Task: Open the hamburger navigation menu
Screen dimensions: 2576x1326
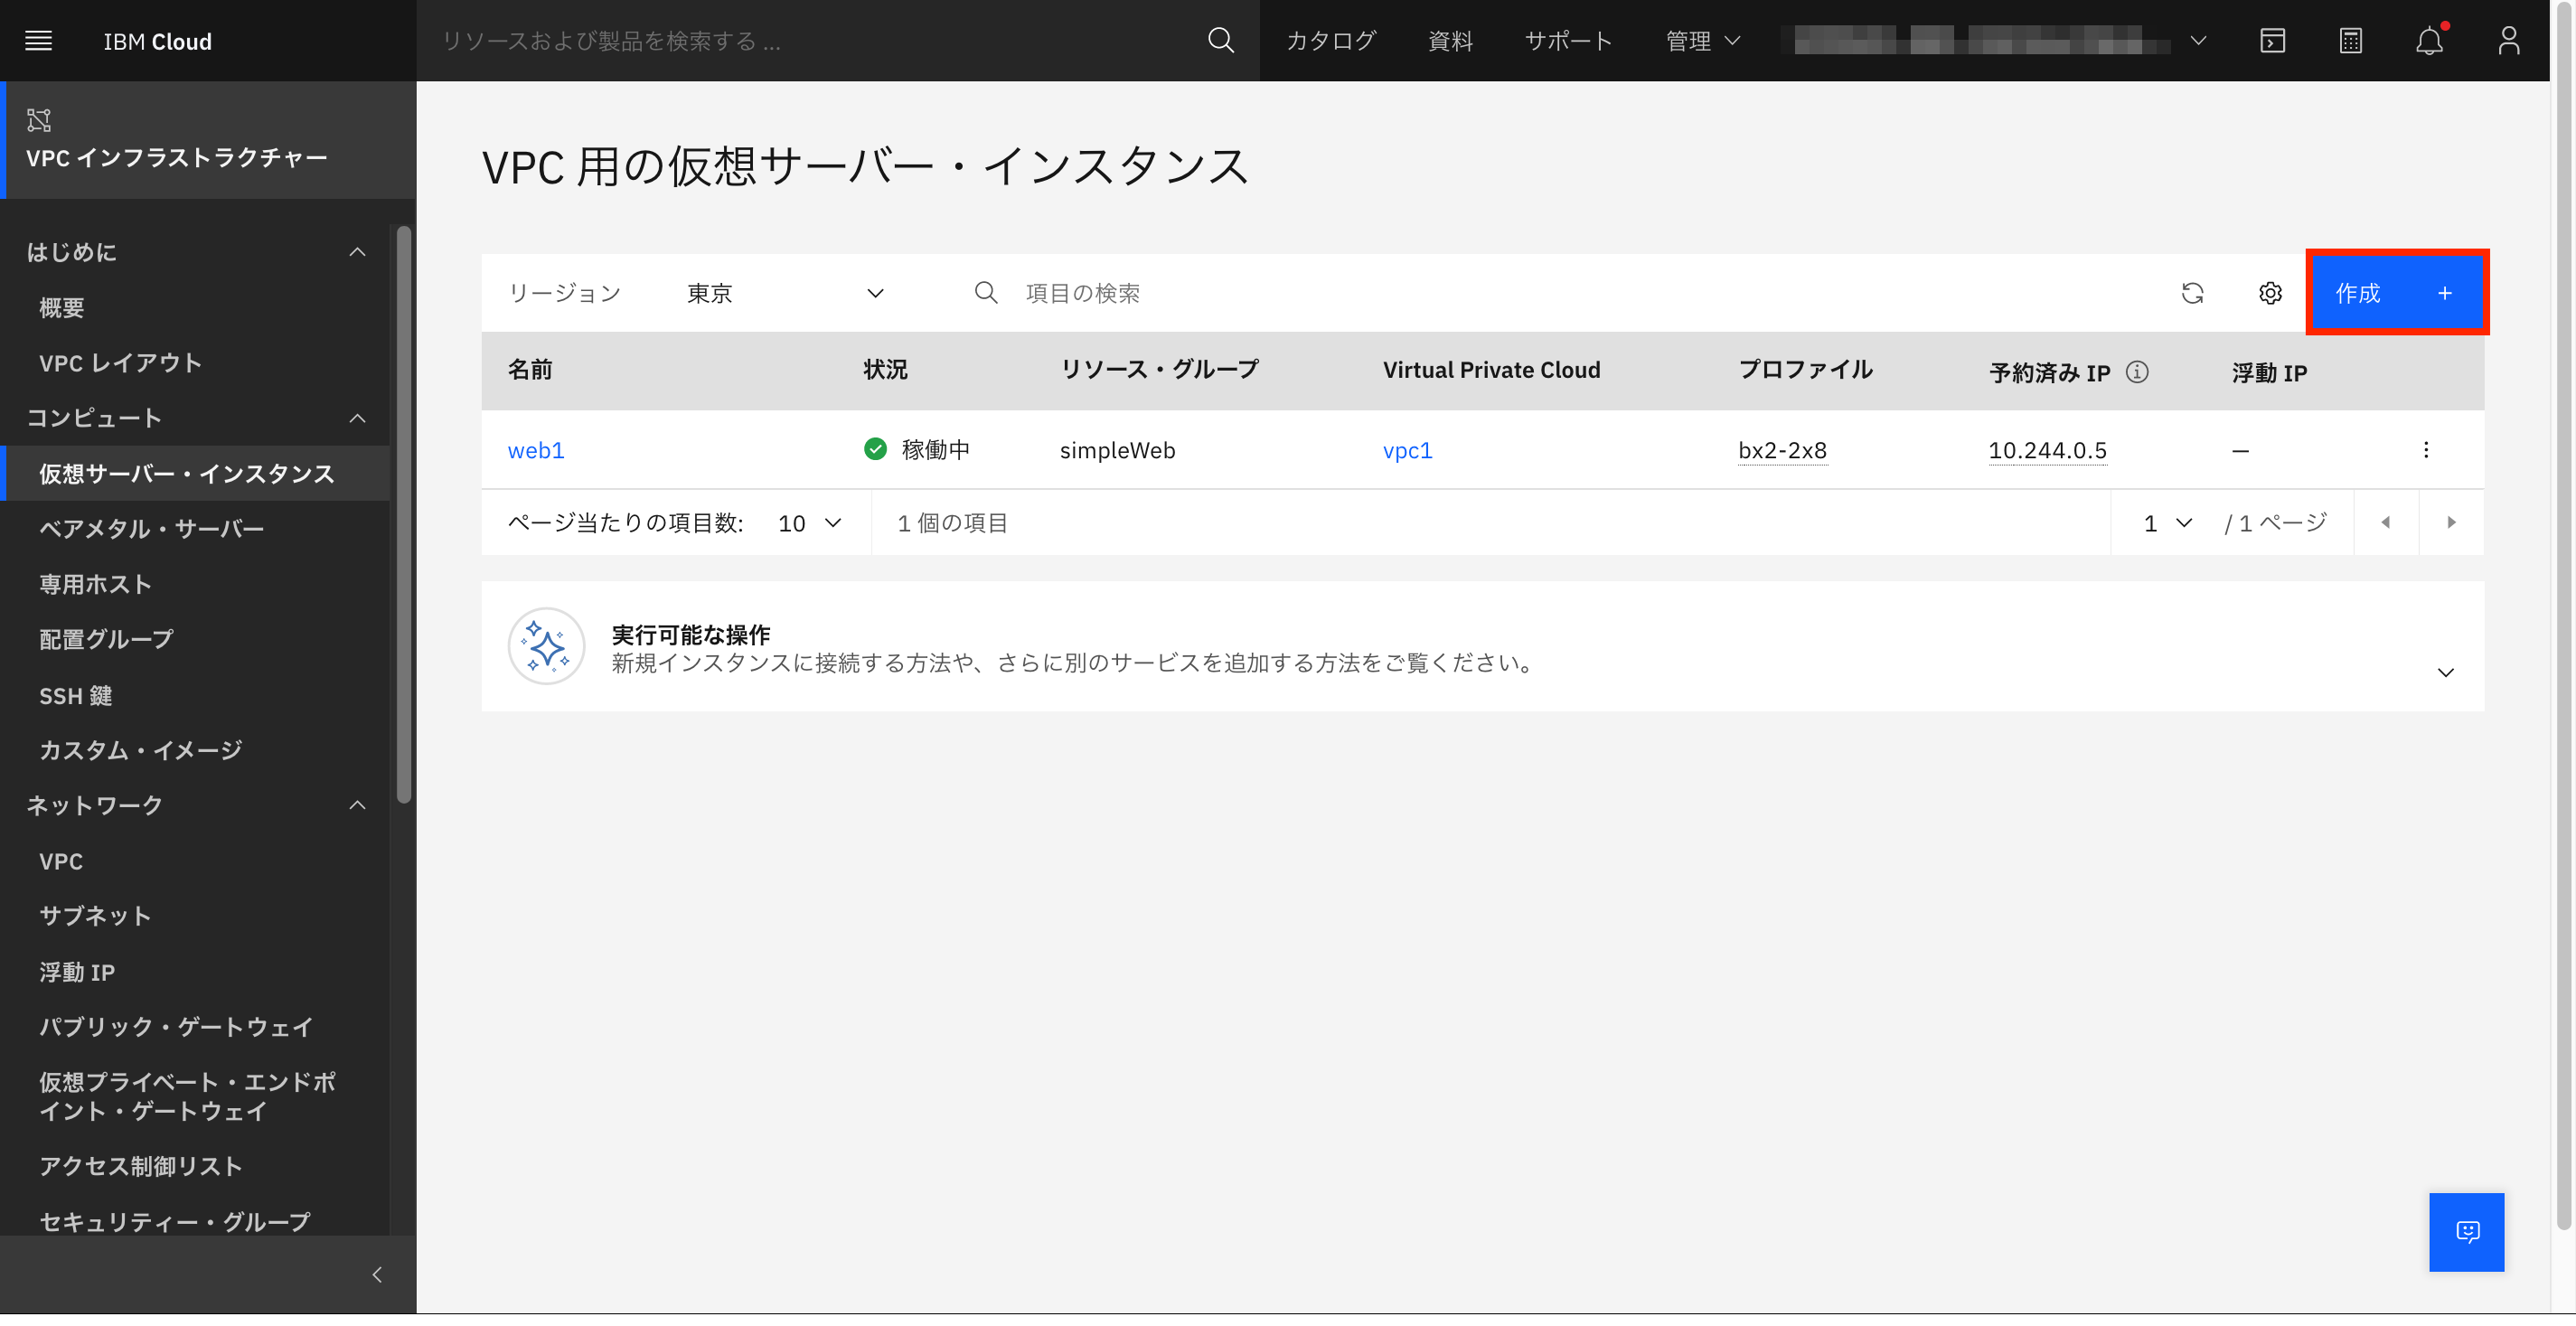Action: (x=38, y=41)
